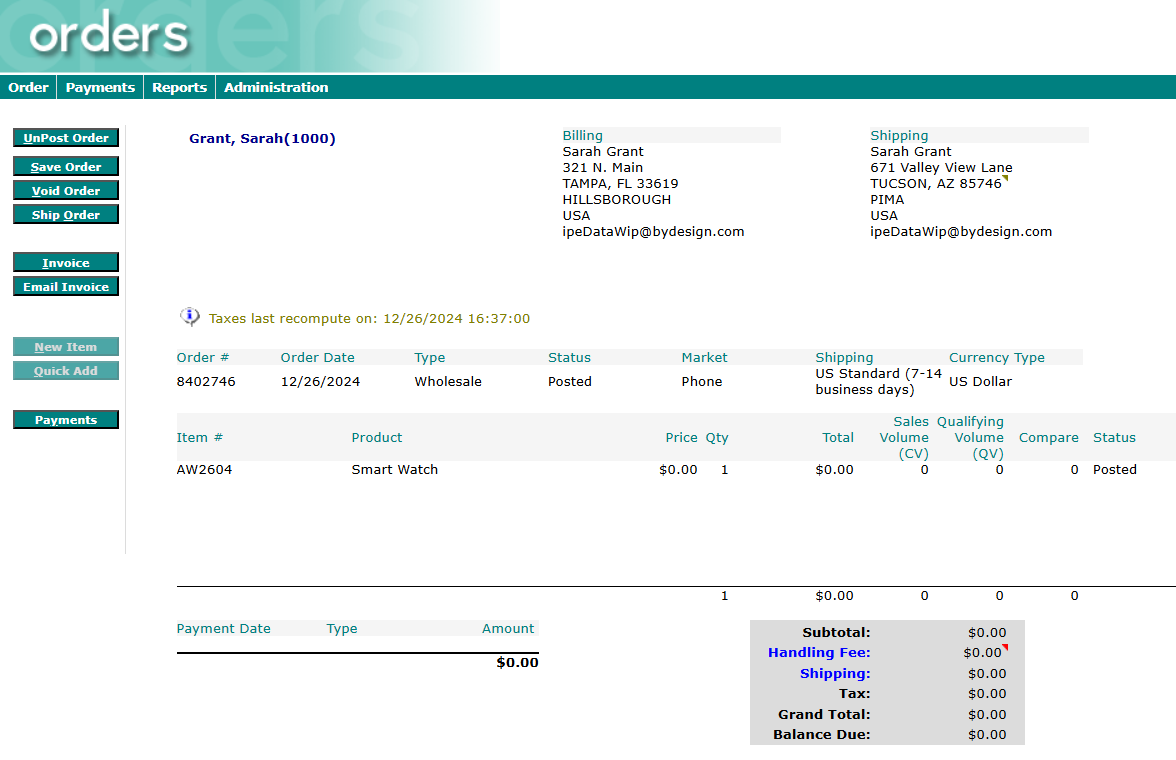Click the Ship Order button
Viewport: 1176px width, 760px height.
[66, 215]
